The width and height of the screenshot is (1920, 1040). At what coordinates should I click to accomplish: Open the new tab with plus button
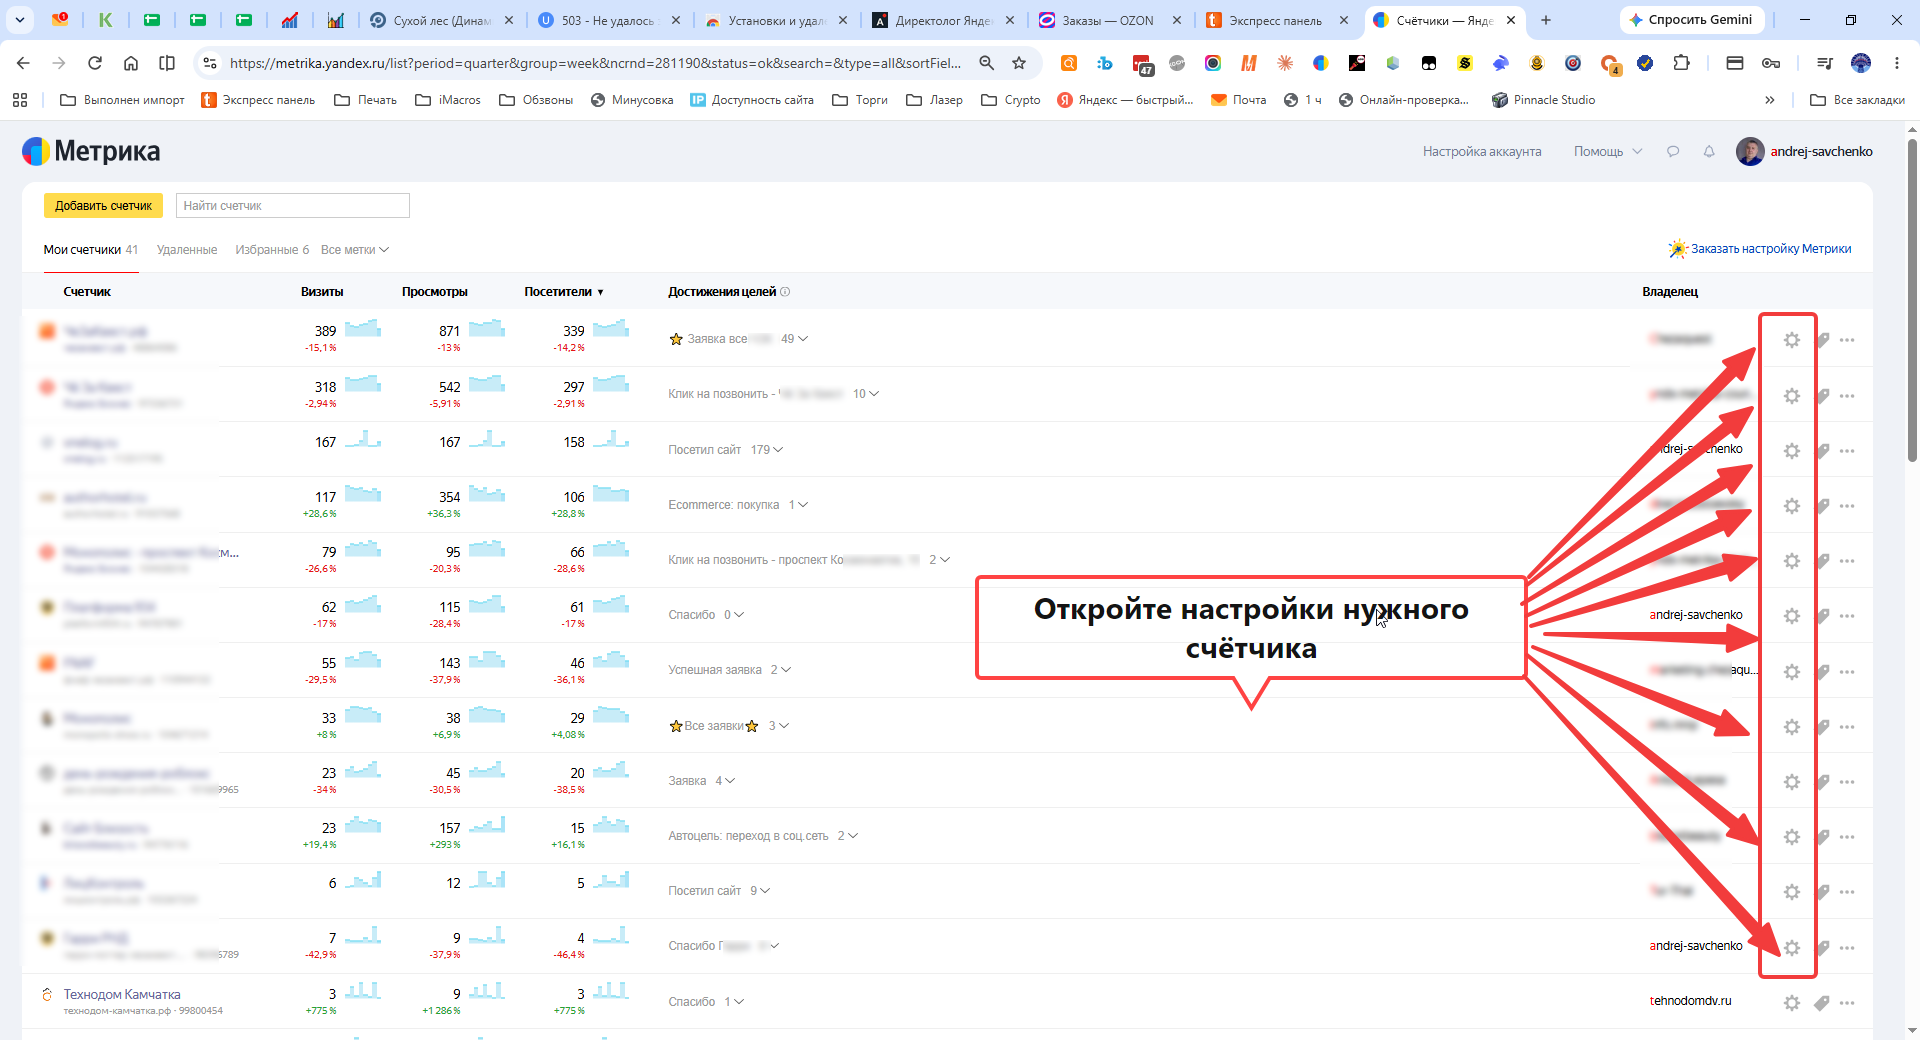pyautogui.click(x=1546, y=20)
